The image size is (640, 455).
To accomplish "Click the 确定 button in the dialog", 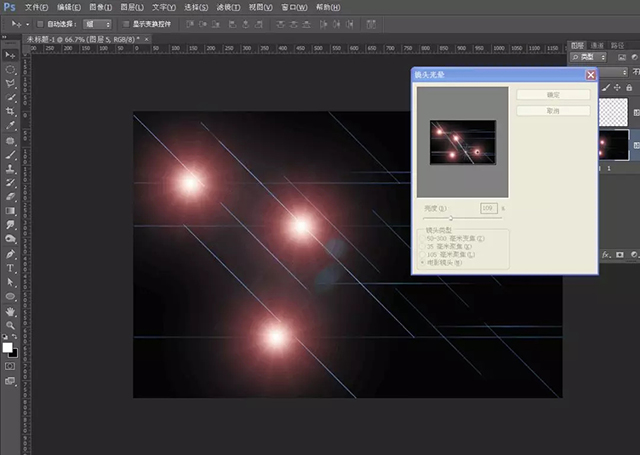I will pos(553,95).
